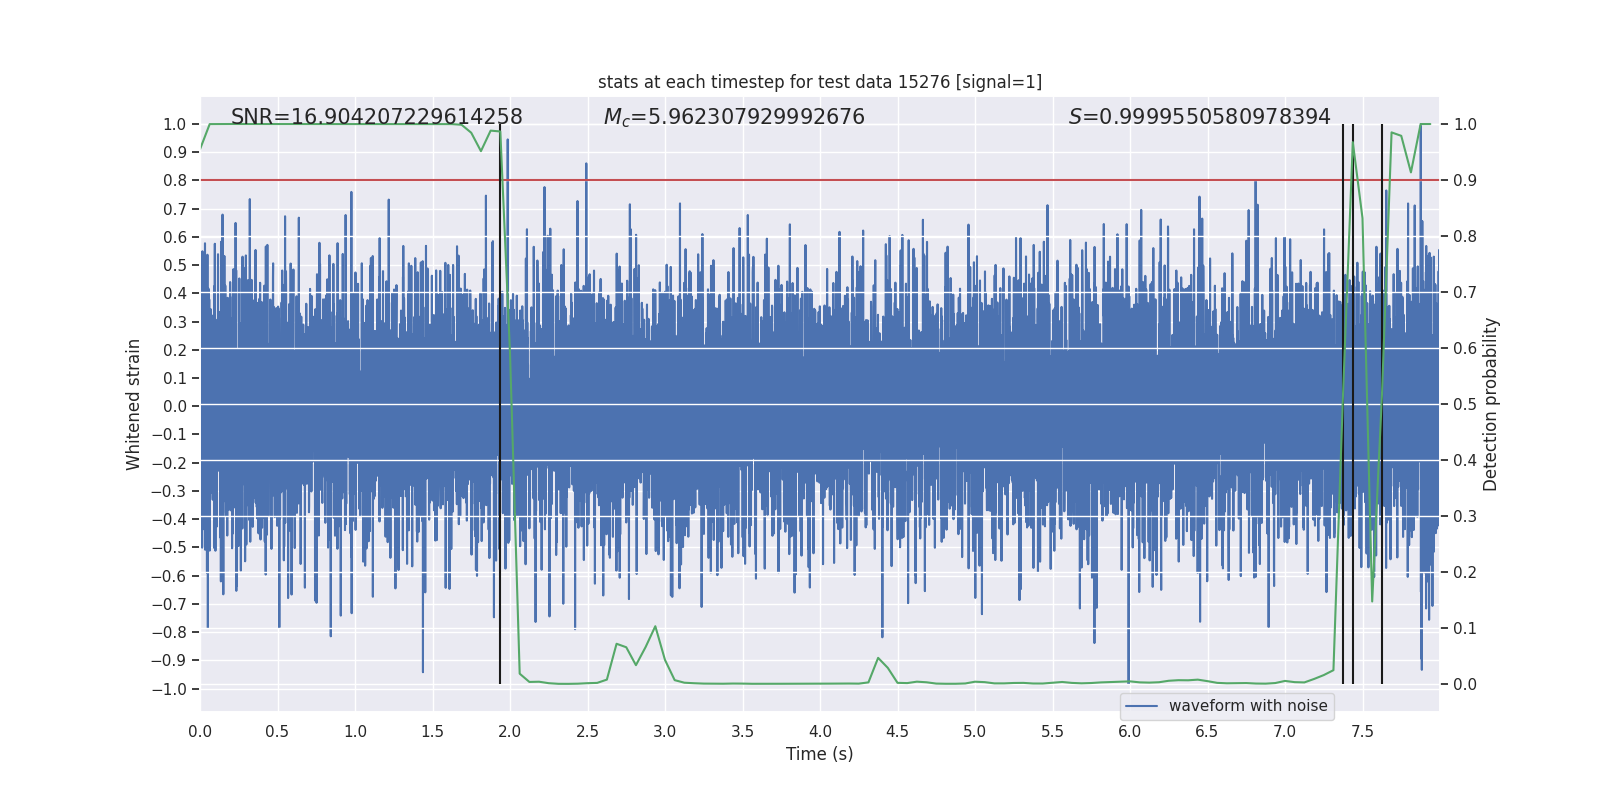The image size is (1600, 800).
Task: Click the 'Time (s)' x-axis label
Action: [x=819, y=754]
